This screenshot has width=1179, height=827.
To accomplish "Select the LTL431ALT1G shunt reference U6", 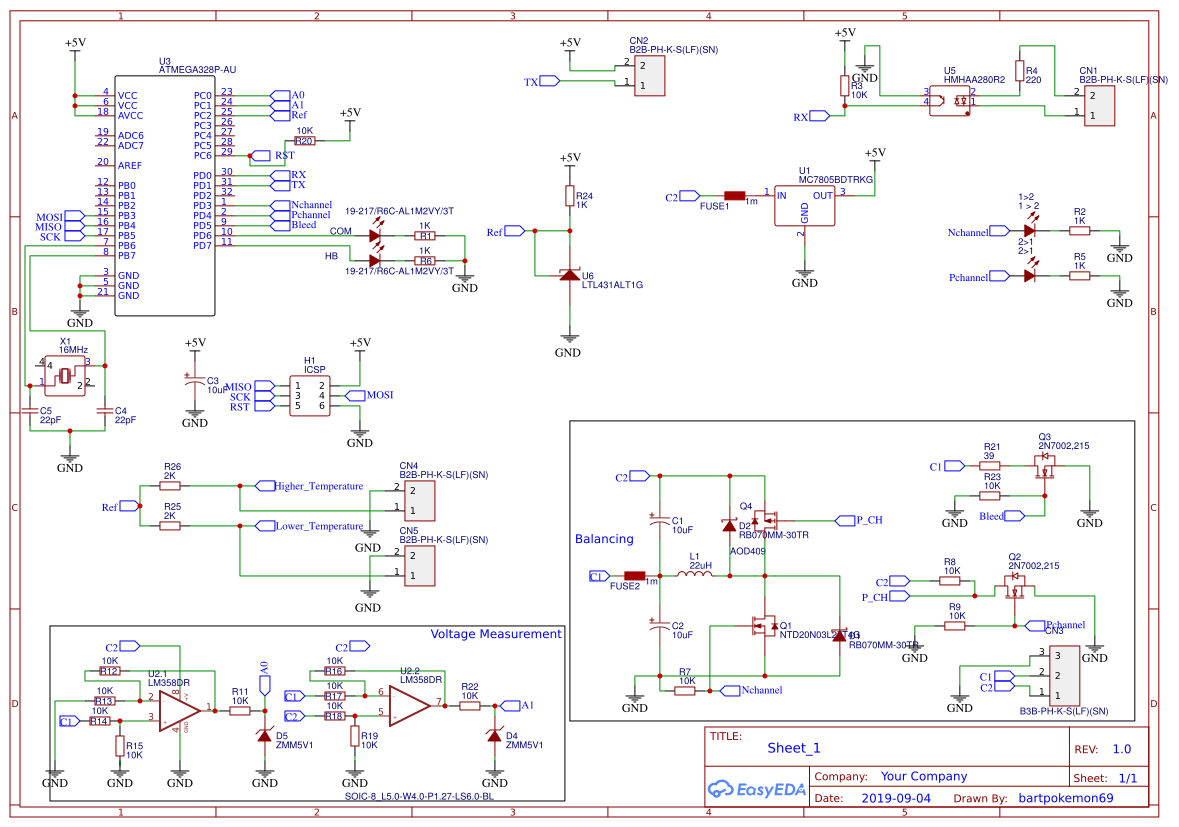I will point(568,273).
